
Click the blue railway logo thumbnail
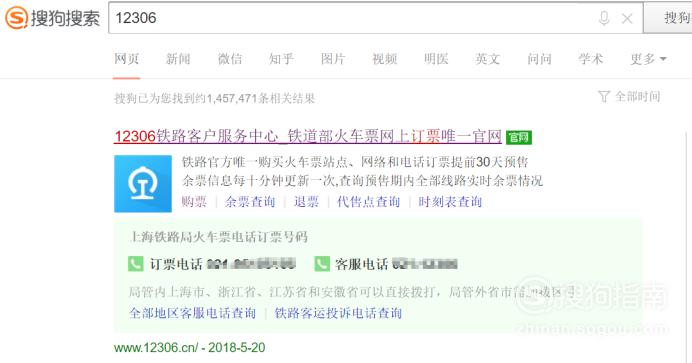pyautogui.click(x=143, y=183)
